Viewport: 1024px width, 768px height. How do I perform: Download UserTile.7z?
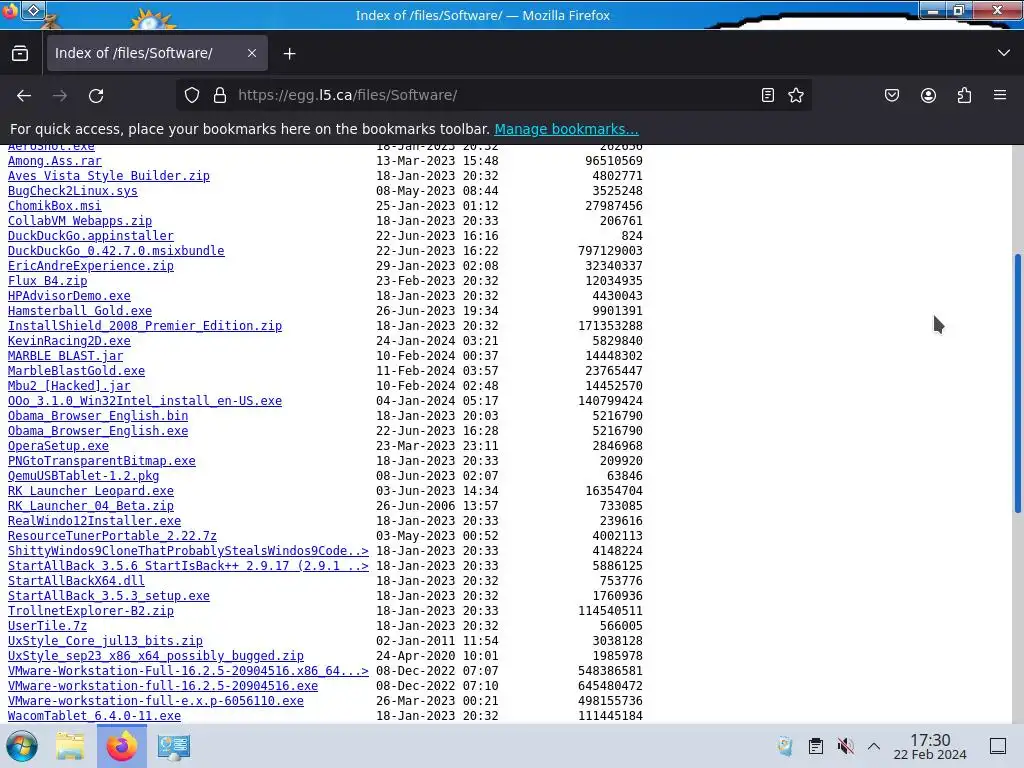click(48, 626)
